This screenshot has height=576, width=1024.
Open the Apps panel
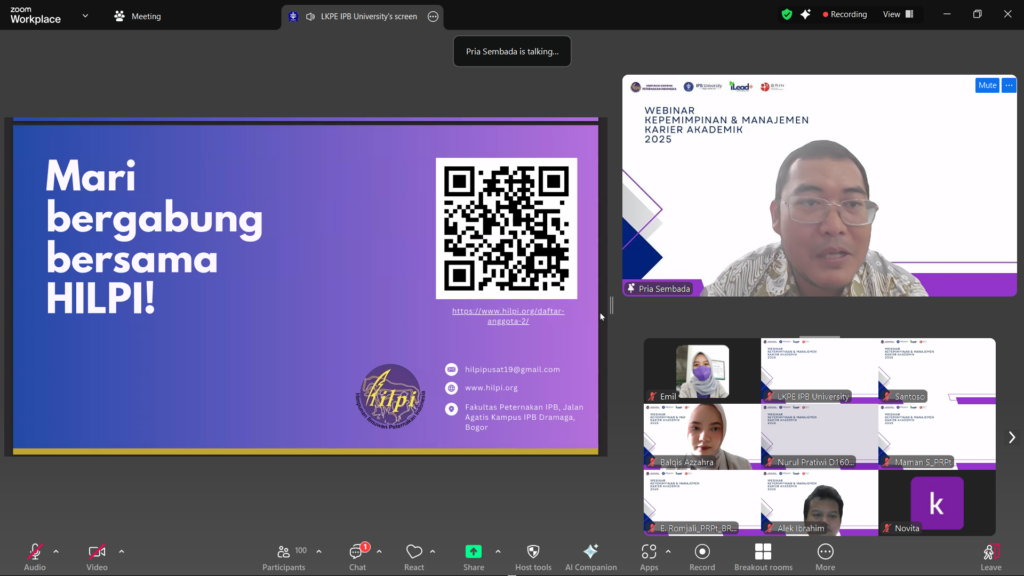648,556
